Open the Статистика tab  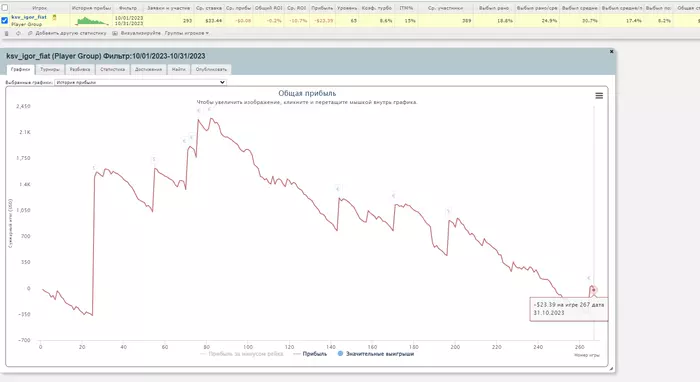(112, 70)
